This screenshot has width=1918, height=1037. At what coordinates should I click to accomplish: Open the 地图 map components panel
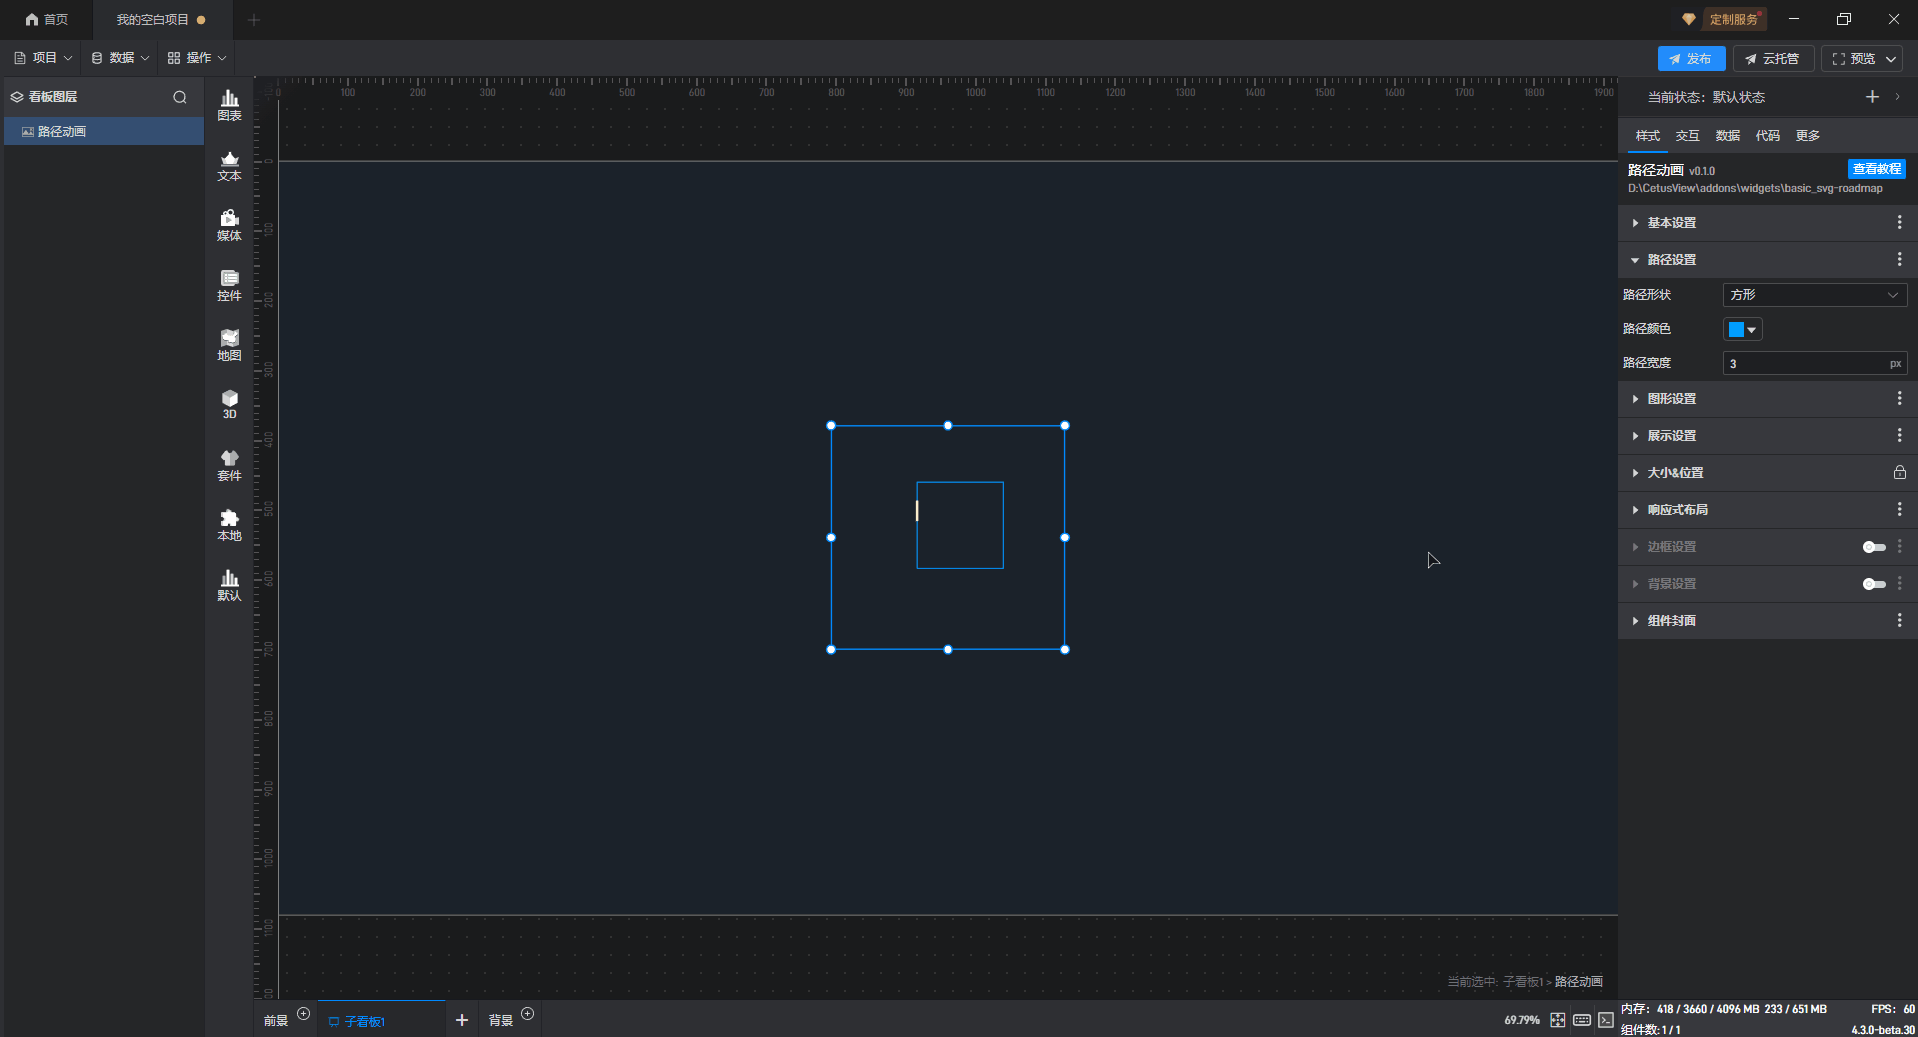(x=229, y=345)
